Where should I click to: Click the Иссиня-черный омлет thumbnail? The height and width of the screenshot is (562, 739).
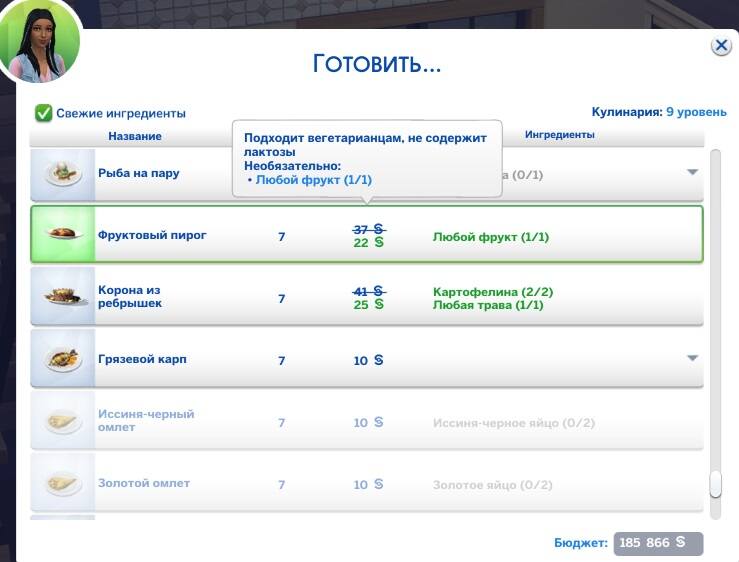coord(63,421)
